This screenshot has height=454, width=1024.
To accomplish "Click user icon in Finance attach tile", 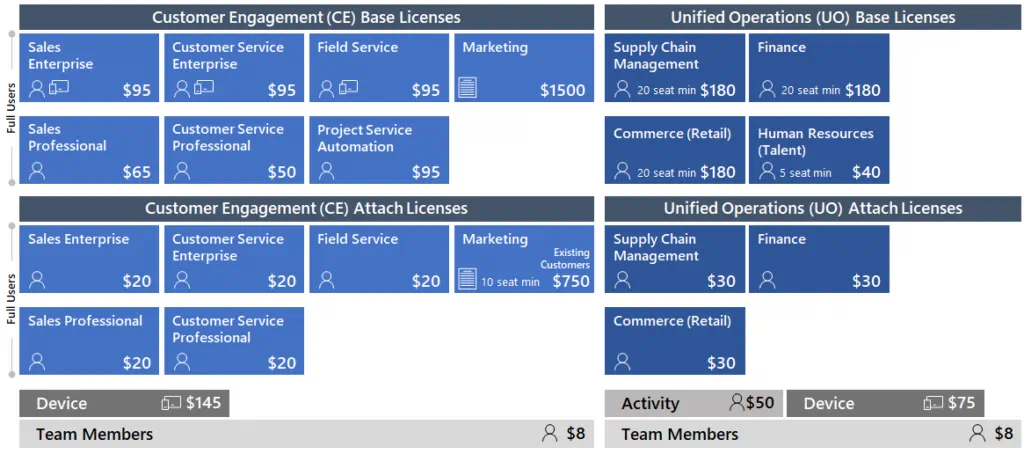I will [767, 280].
